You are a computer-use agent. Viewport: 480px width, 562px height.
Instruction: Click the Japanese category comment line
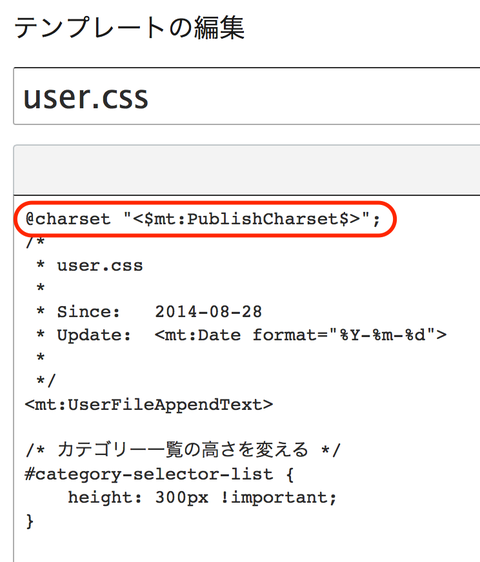(183, 450)
